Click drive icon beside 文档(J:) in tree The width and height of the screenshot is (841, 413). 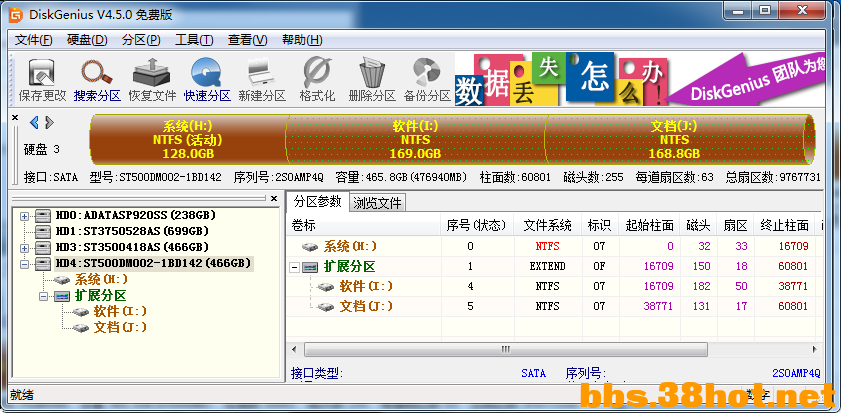click(82, 328)
